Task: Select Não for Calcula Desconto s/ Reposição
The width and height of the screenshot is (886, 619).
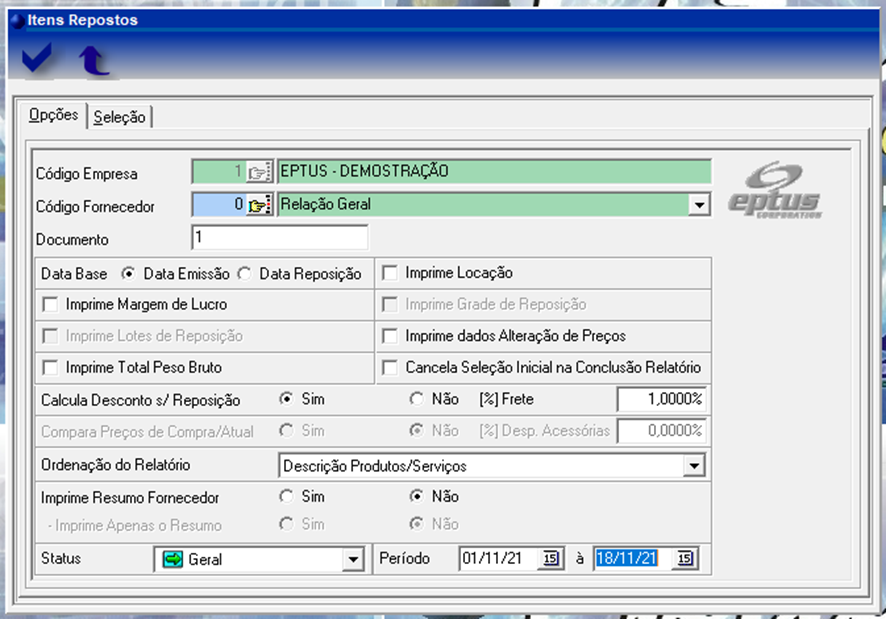Action: click(x=417, y=399)
